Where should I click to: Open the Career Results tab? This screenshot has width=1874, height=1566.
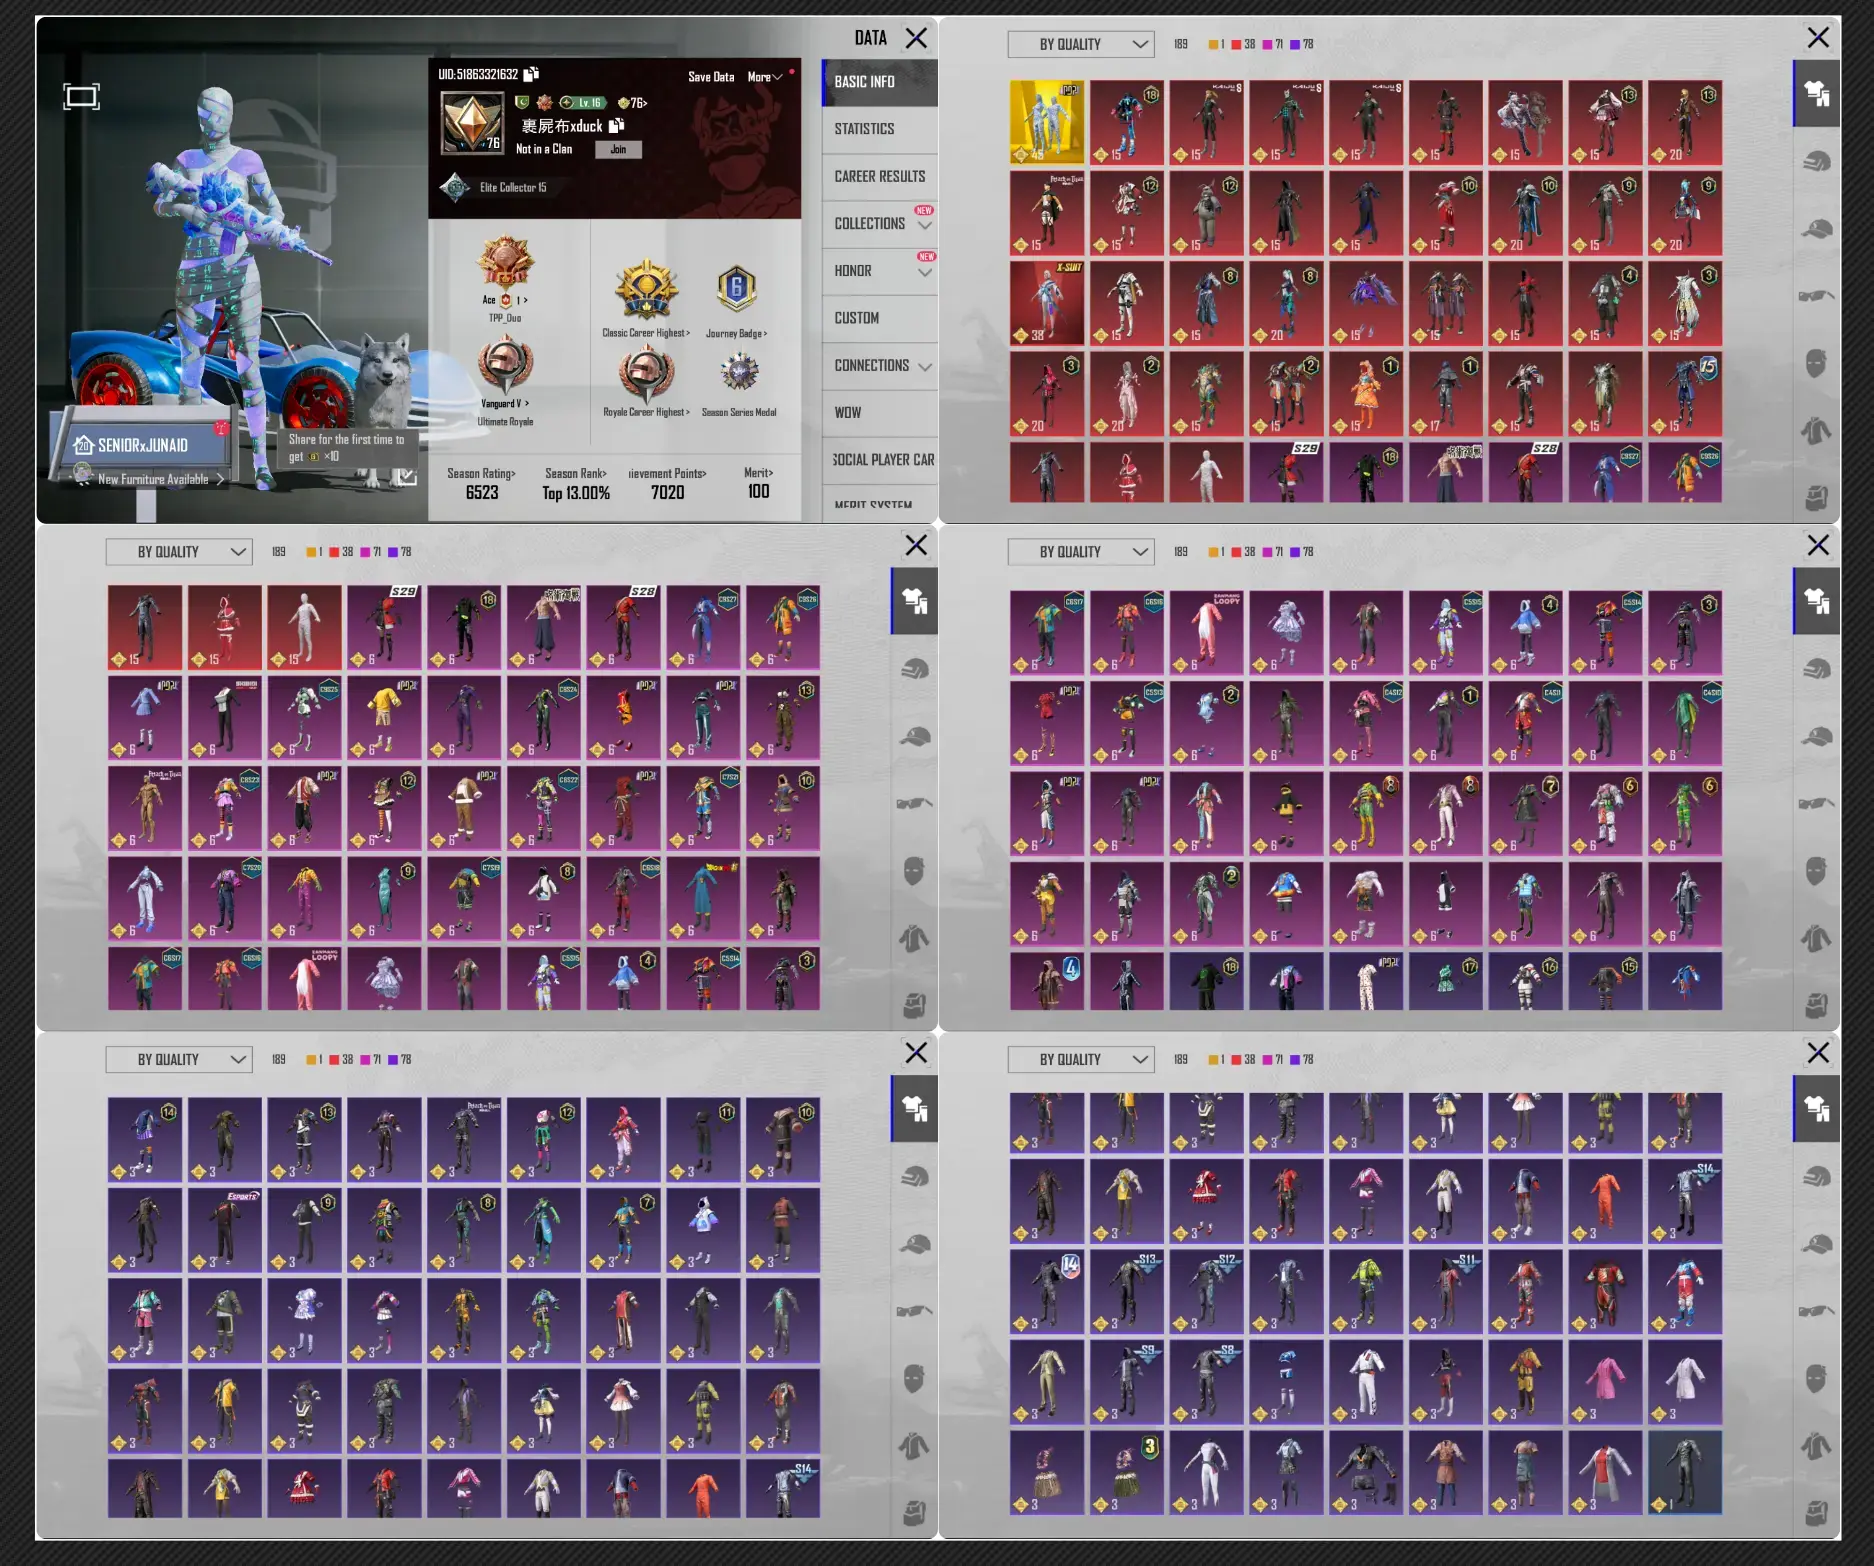click(x=879, y=176)
